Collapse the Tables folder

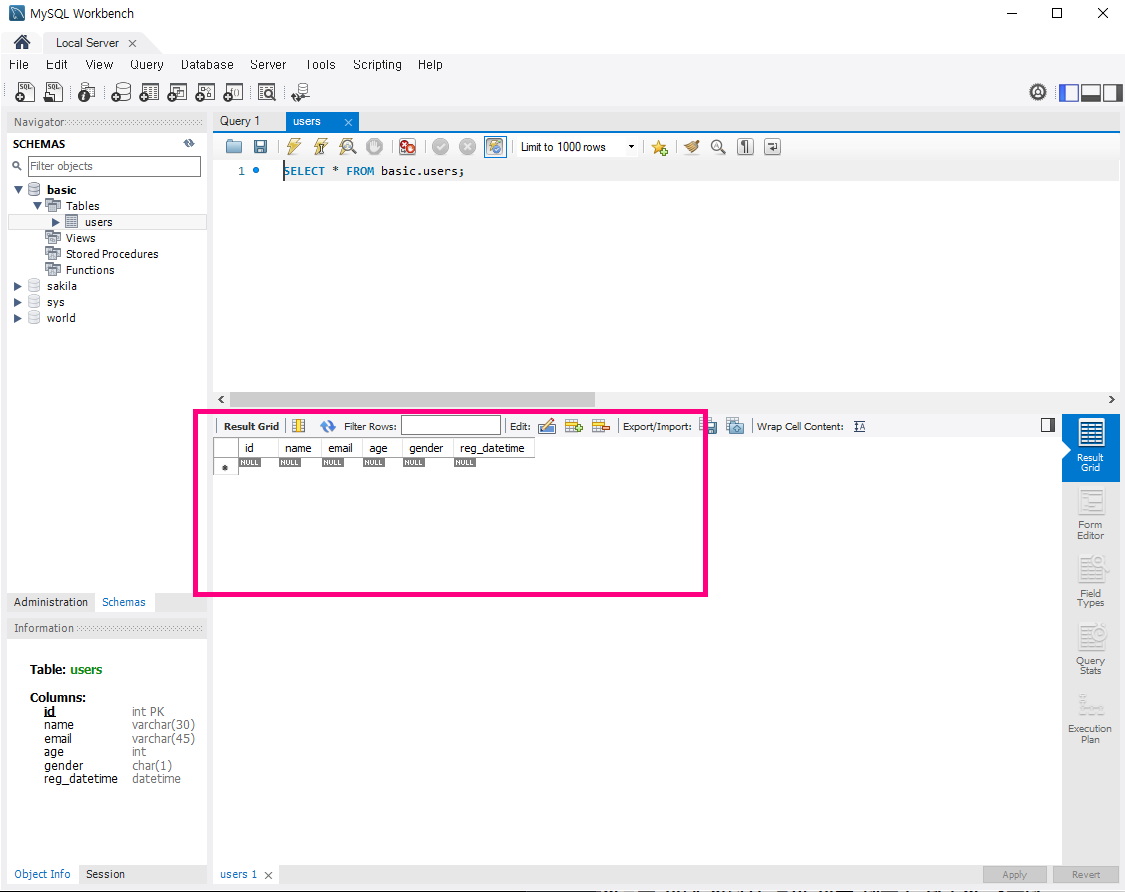tap(37, 206)
